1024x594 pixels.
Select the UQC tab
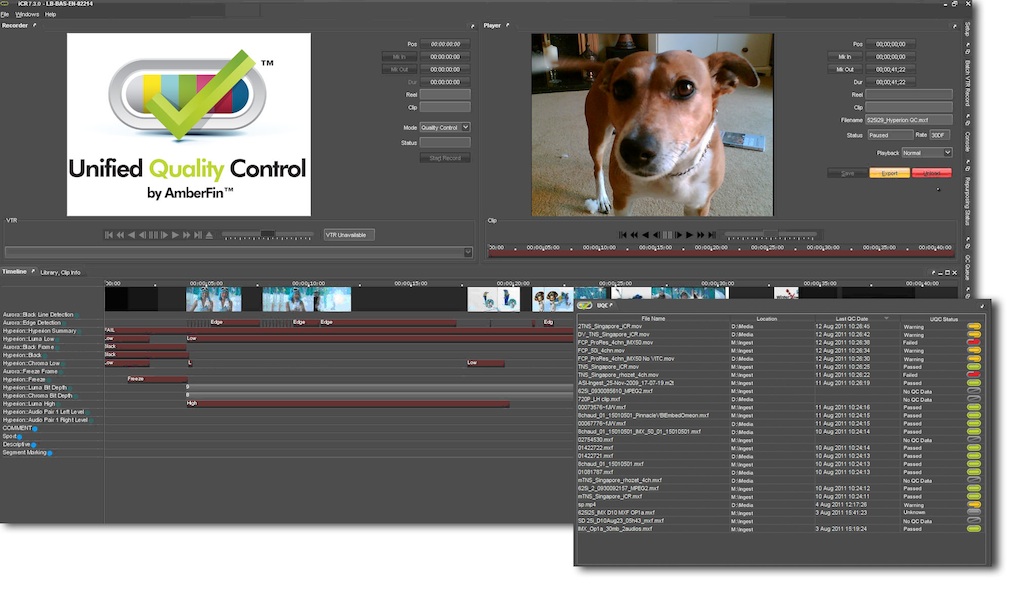601,305
